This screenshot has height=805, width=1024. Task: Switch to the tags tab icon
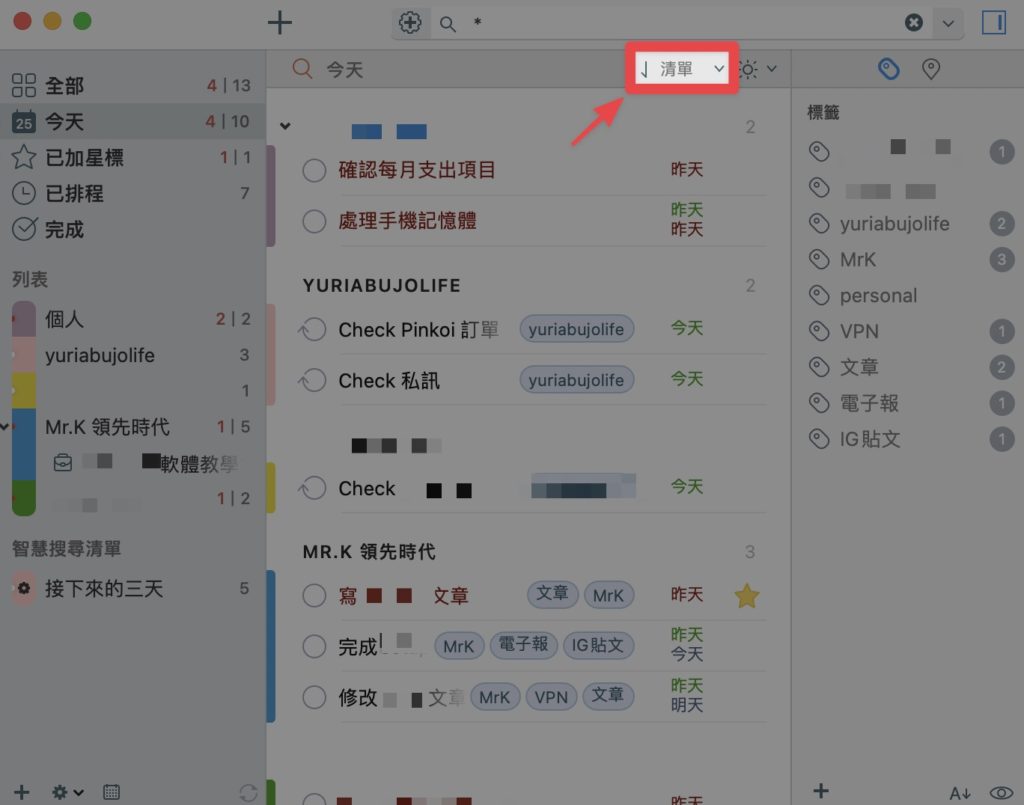pos(889,69)
